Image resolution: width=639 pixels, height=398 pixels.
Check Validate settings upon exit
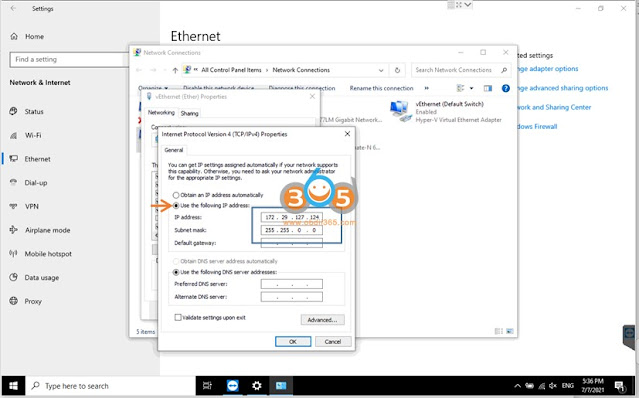click(x=178, y=317)
